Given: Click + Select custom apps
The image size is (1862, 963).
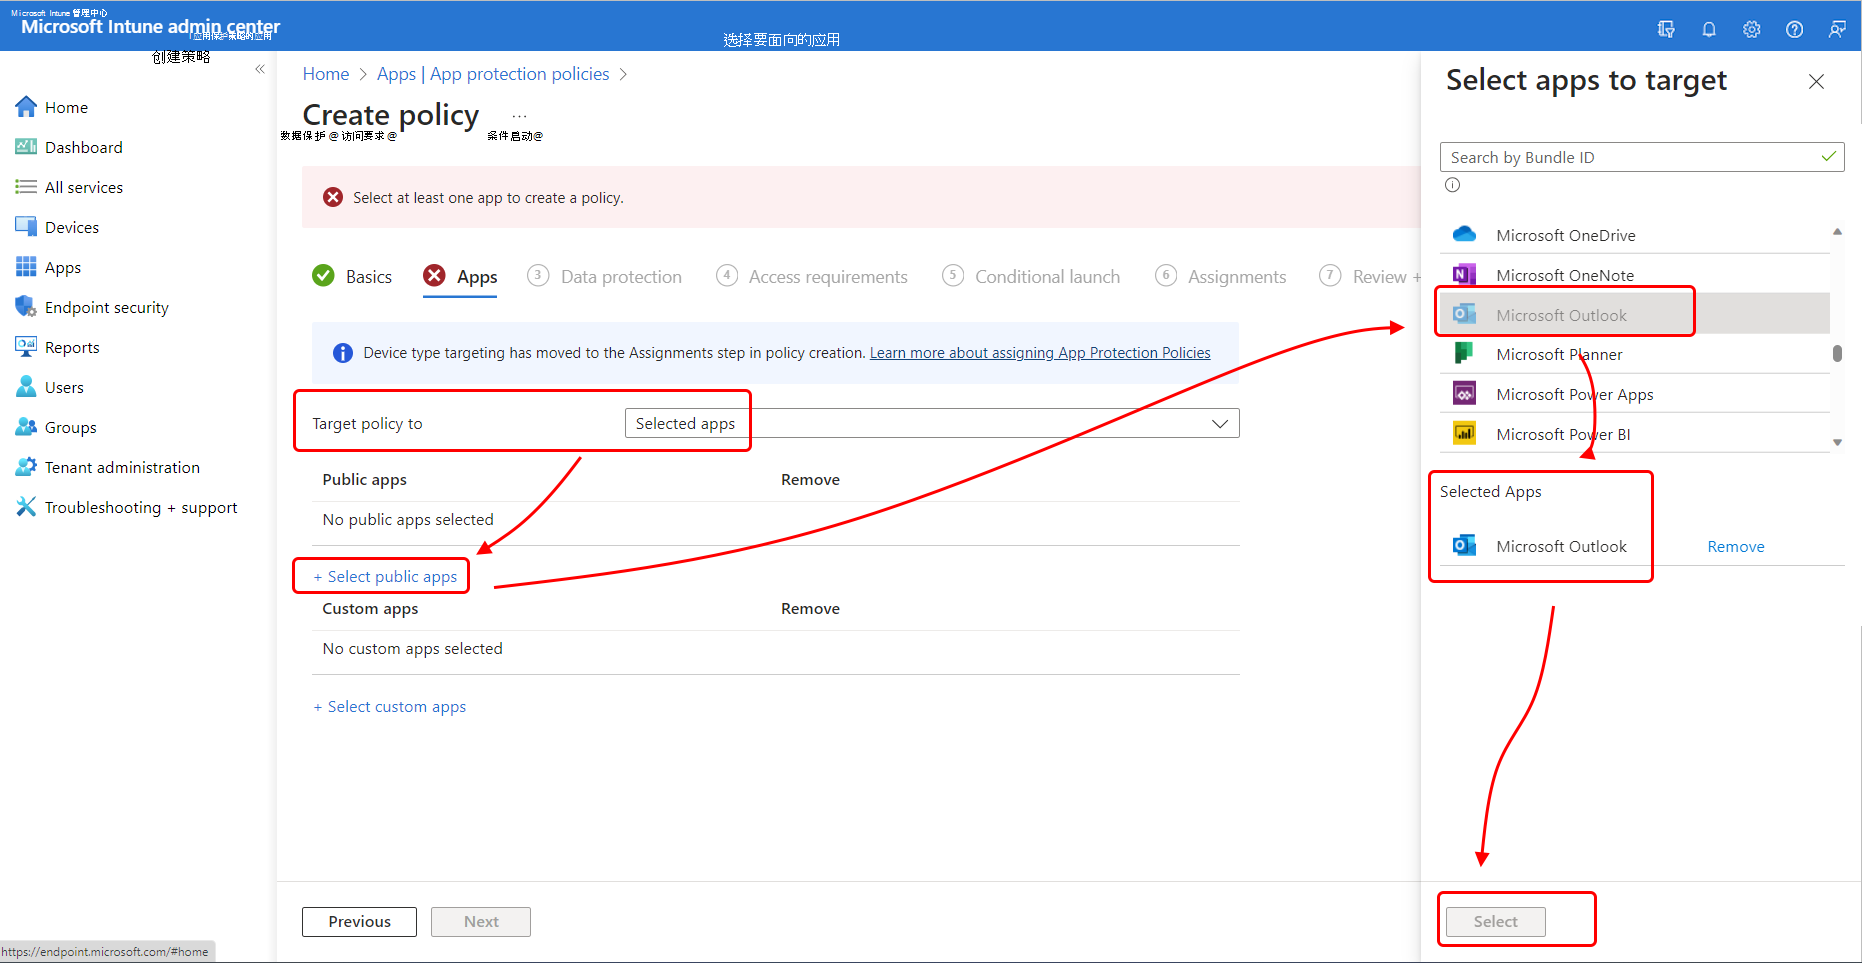Looking at the screenshot, I should pyautogui.click(x=390, y=706).
